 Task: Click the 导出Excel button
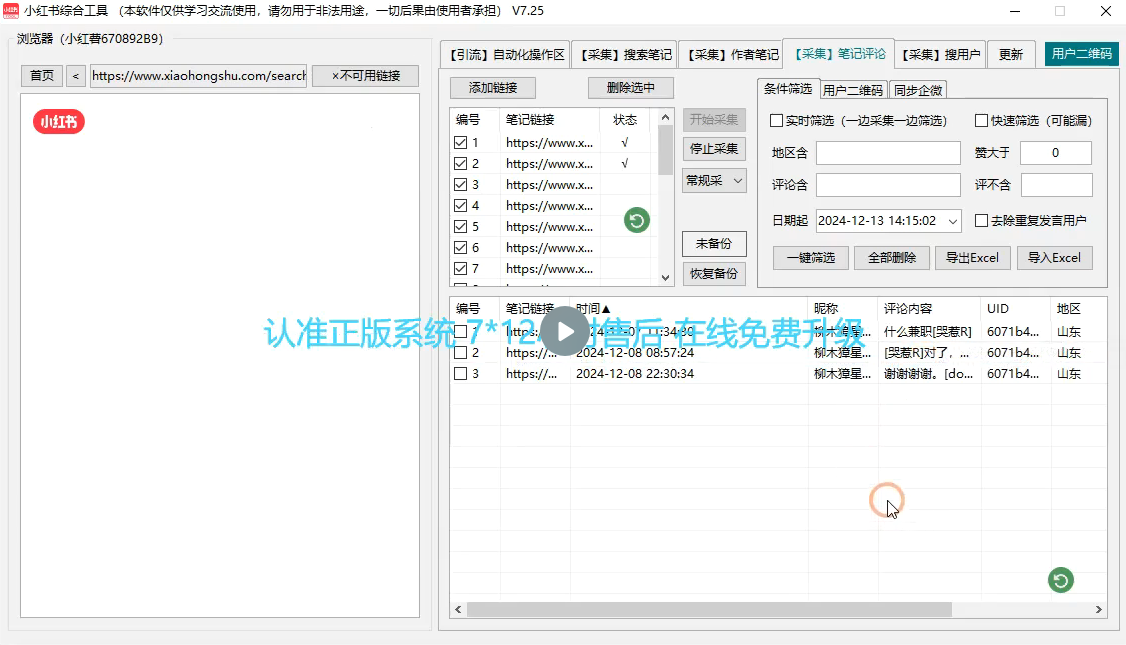(x=972, y=258)
